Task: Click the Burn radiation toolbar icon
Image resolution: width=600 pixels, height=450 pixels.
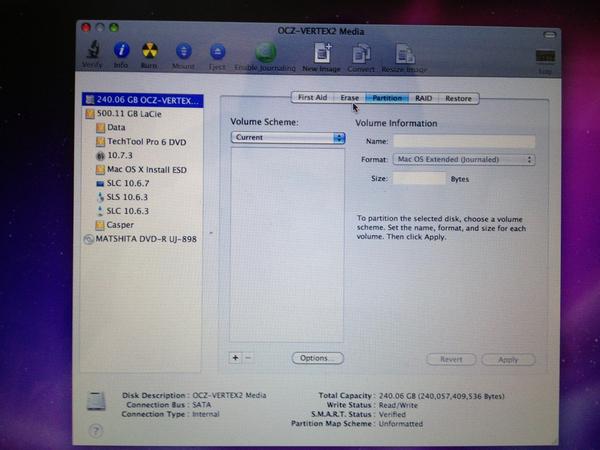Action: [150, 51]
